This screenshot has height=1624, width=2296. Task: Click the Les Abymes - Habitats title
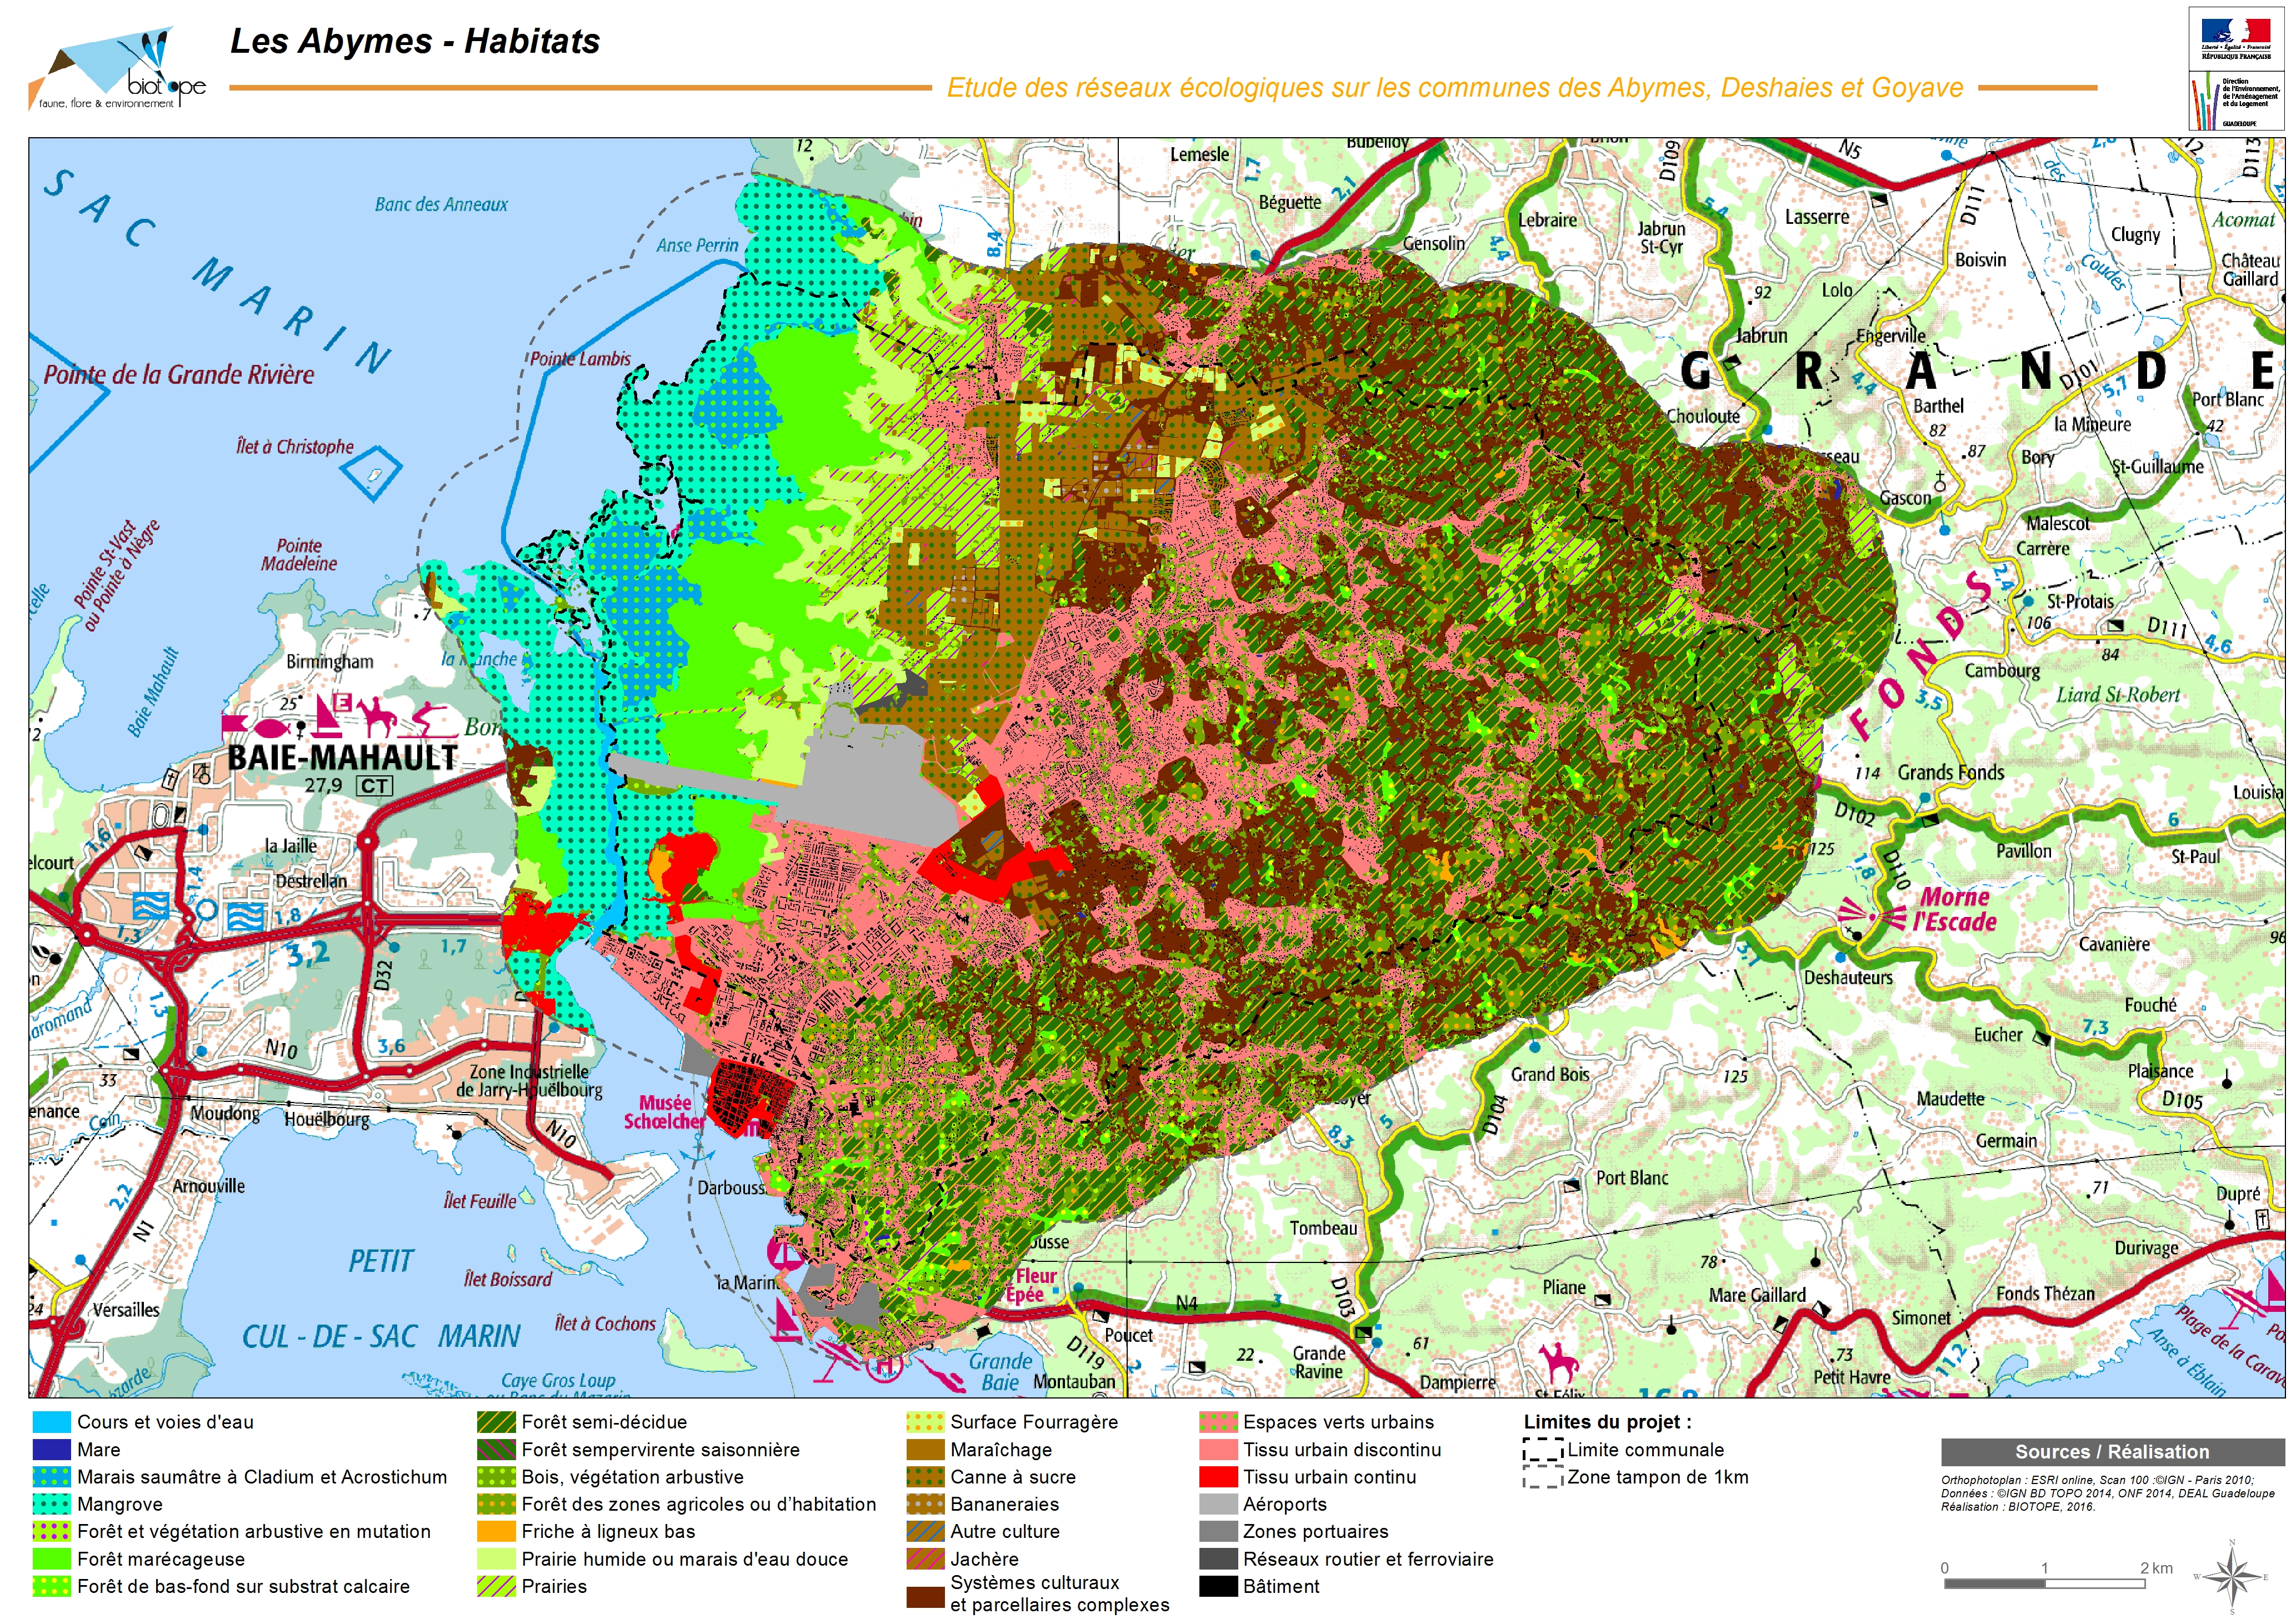(x=414, y=41)
